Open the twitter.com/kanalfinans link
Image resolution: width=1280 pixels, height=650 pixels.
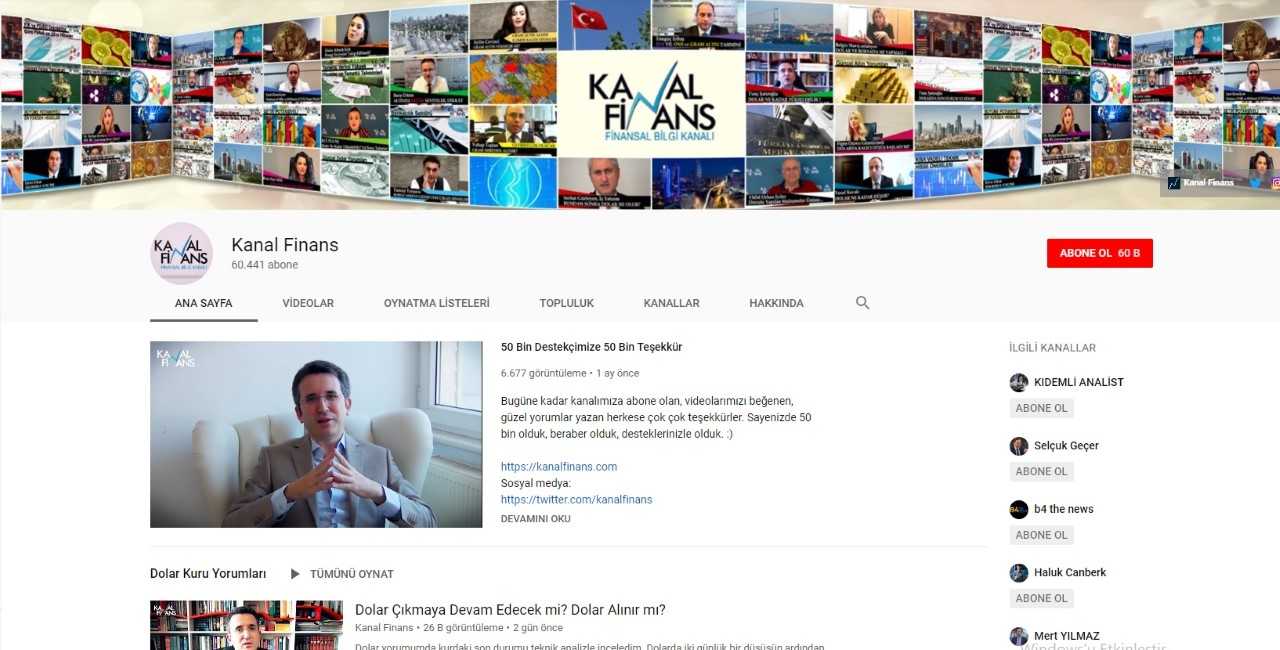pos(576,499)
